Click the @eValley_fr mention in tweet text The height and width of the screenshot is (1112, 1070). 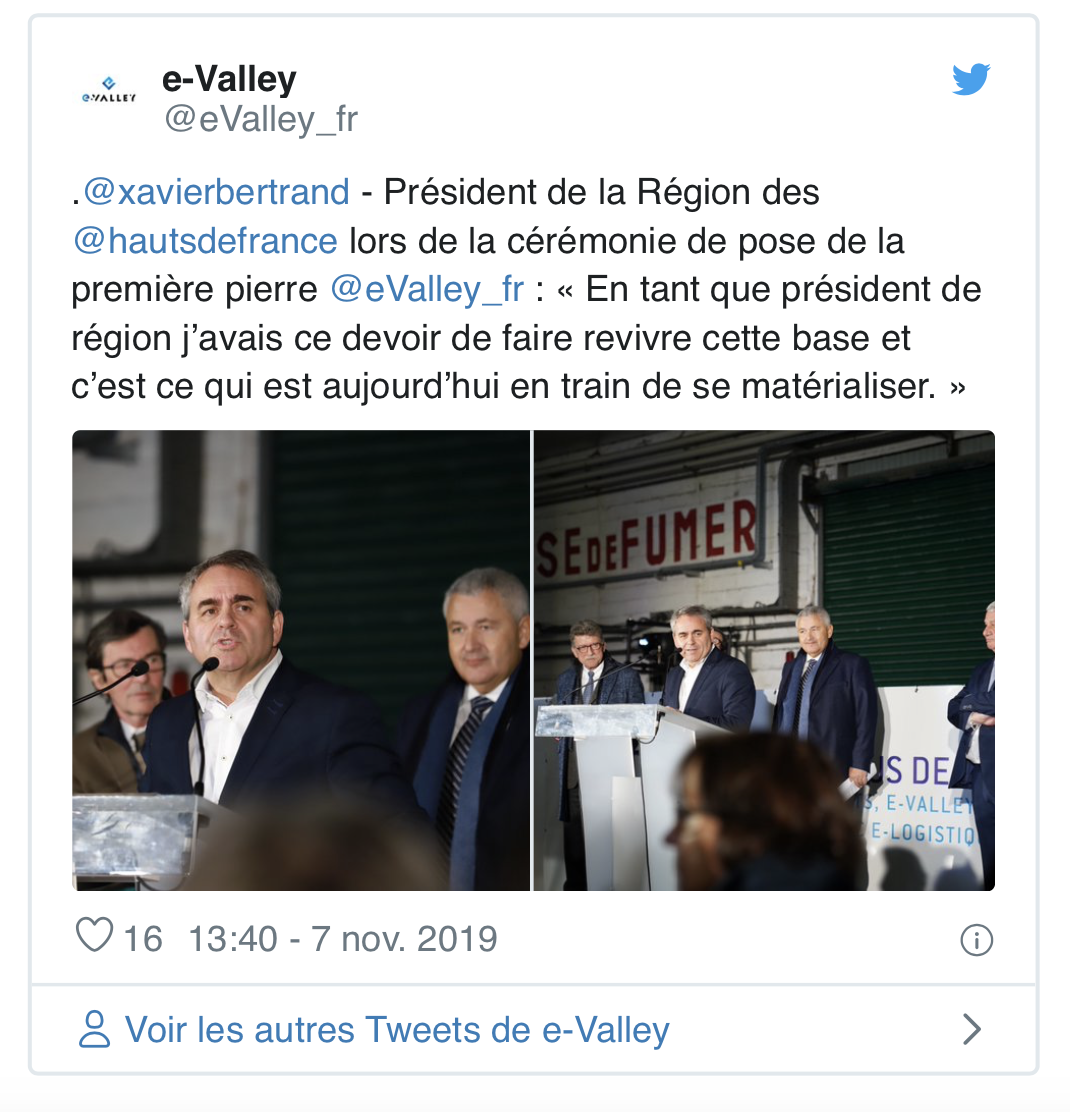click(427, 289)
